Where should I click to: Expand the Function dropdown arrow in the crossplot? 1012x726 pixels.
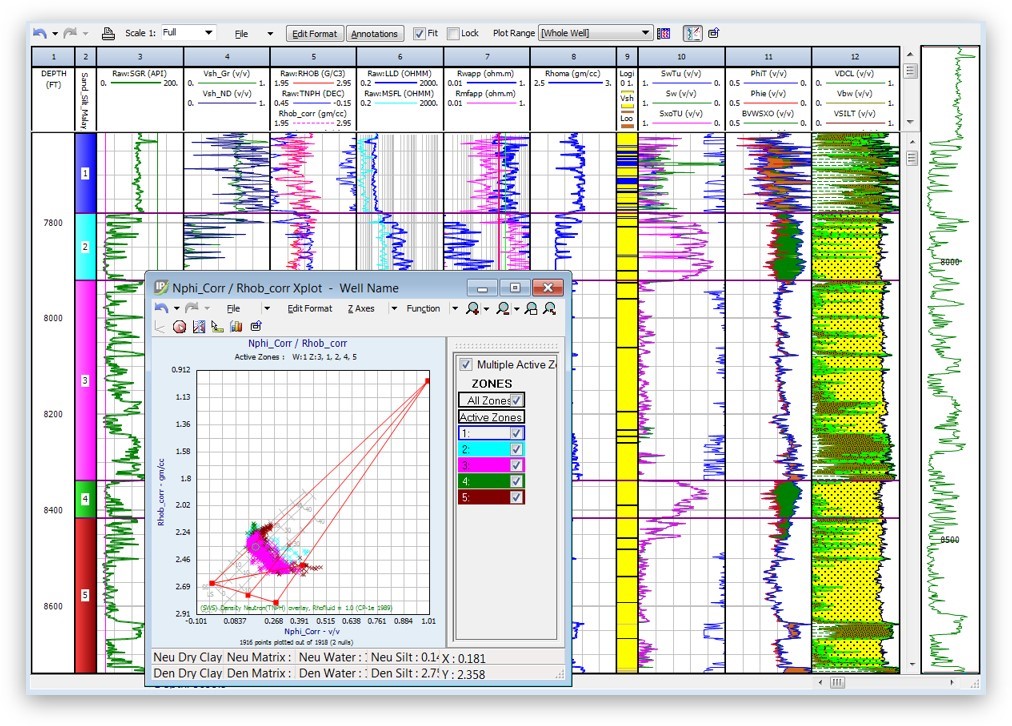coord(455,308)
